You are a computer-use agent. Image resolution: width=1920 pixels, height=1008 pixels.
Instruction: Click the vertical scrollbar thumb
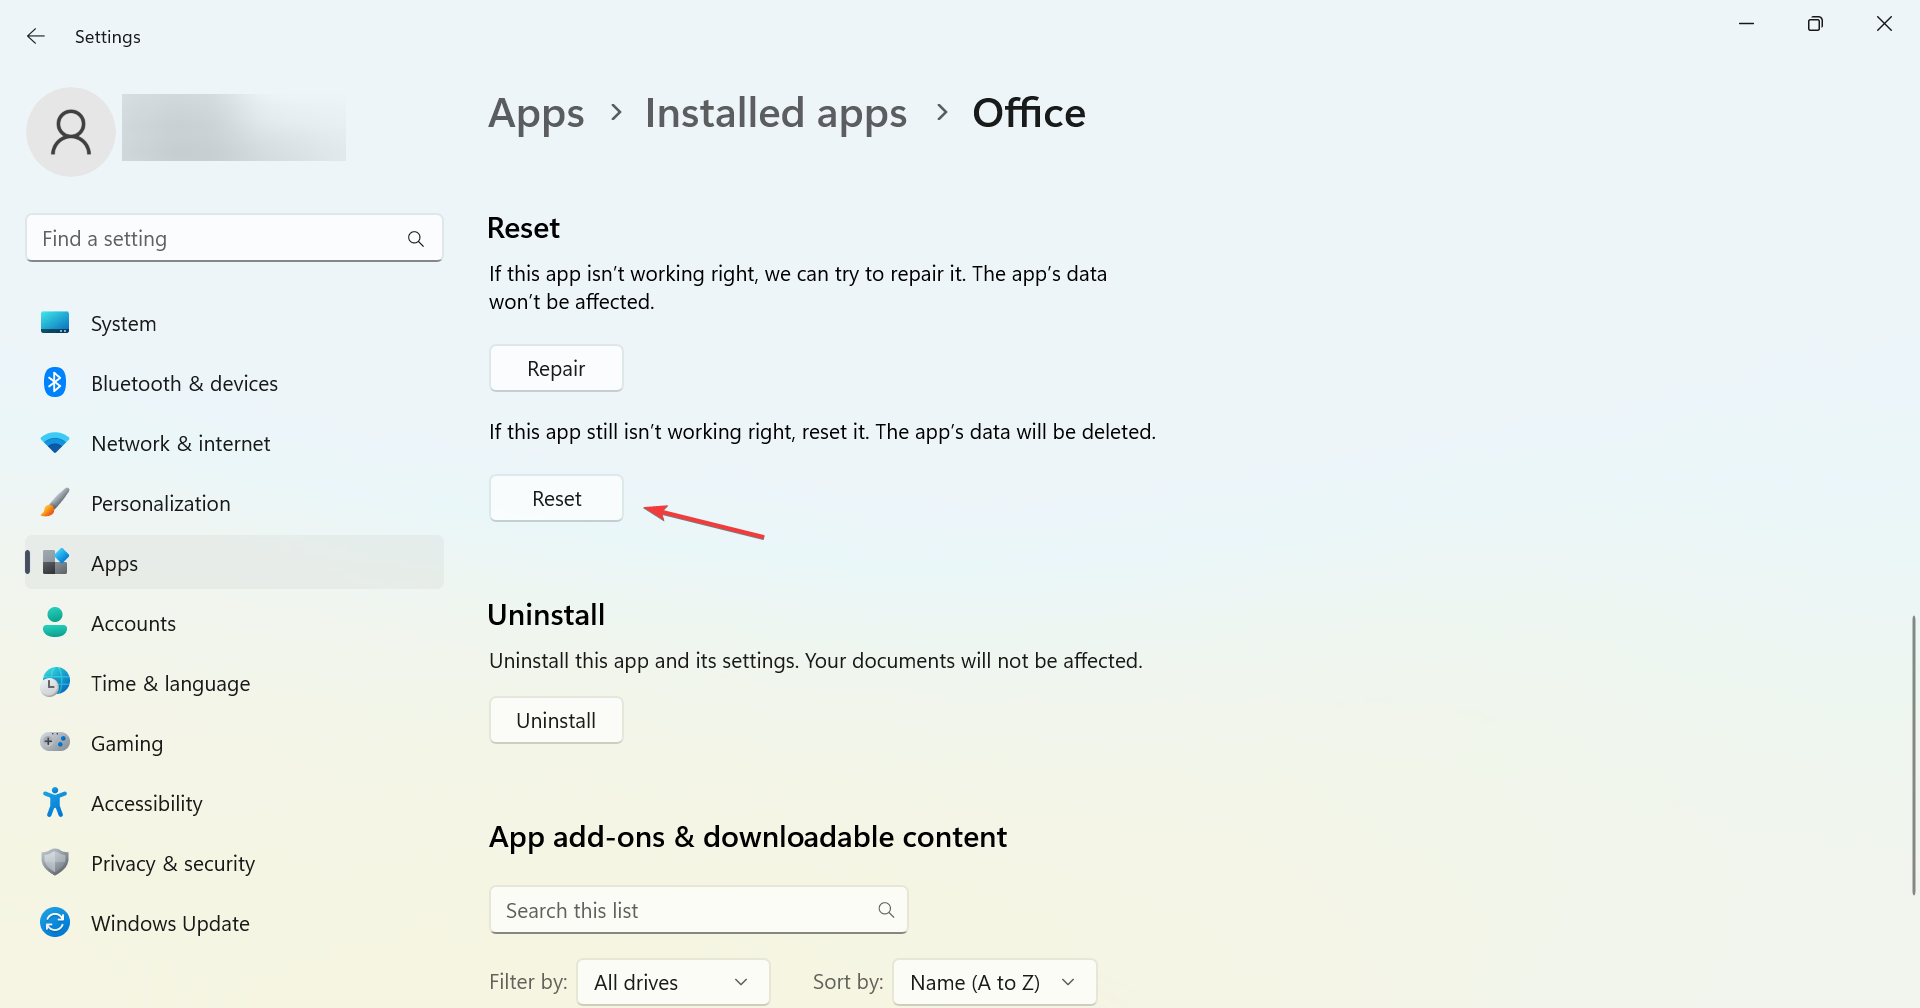[1913, 755]
